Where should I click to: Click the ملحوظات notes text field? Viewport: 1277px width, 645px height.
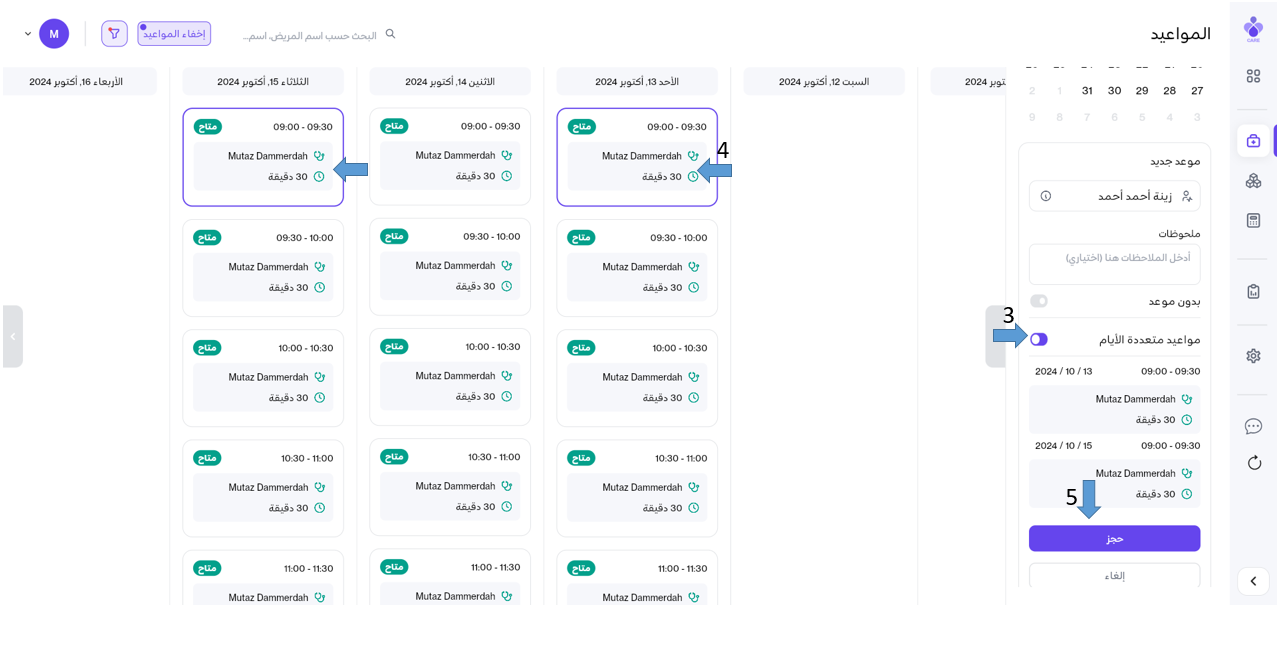click(x=1114, y=264)
